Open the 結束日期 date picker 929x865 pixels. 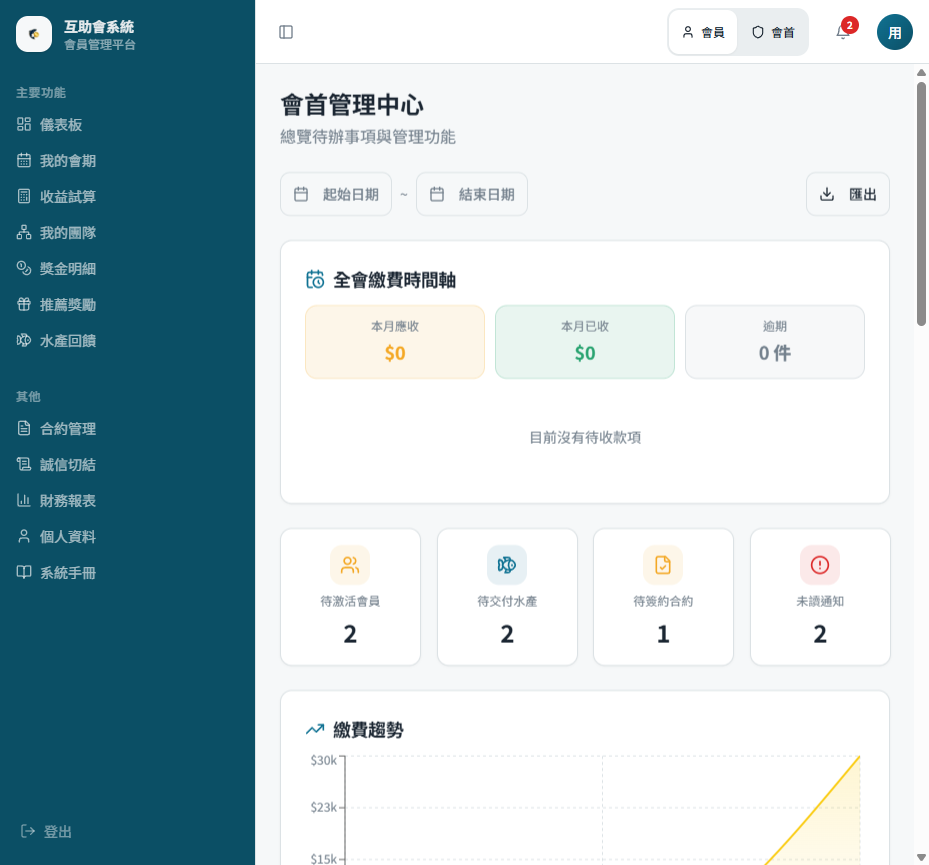click(x=472, y=194)
